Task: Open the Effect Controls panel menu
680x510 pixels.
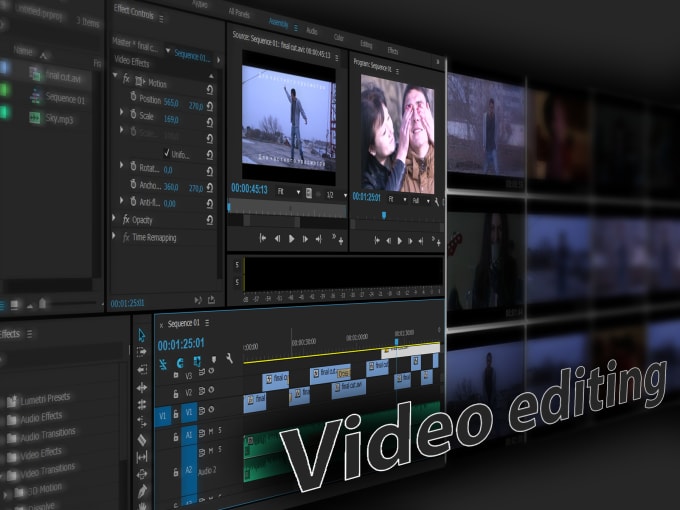Action: (161, 19)
